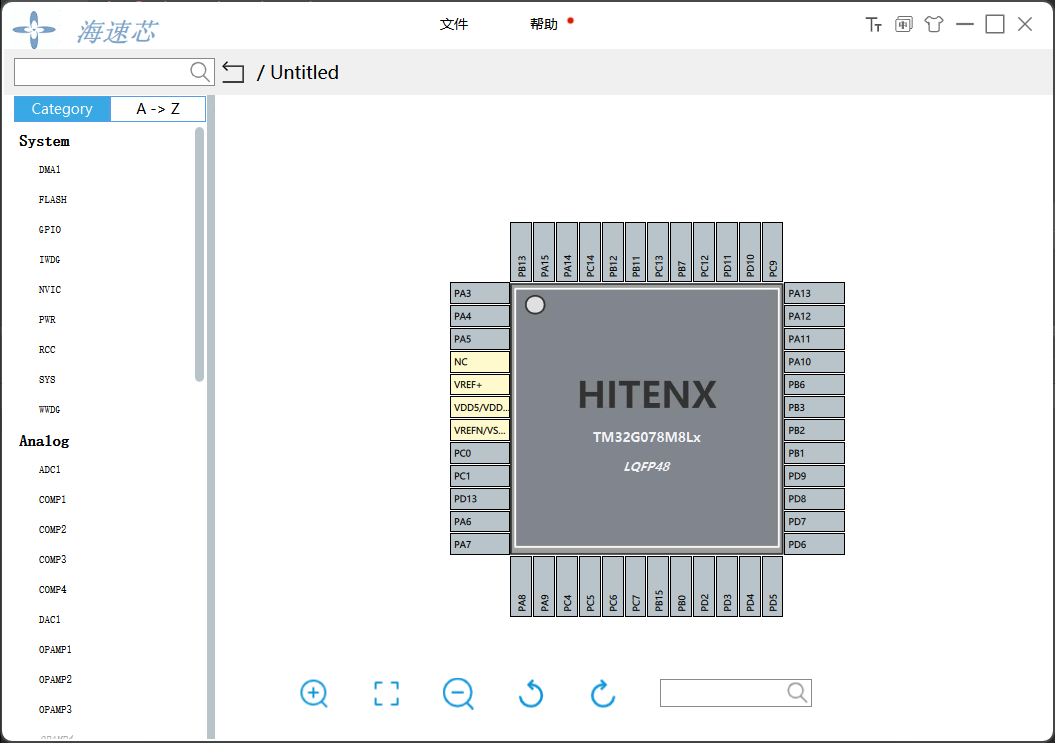
Task: Click the search icon in the peripheral search box
Action: pyautogui.click(x=199, y=71)
